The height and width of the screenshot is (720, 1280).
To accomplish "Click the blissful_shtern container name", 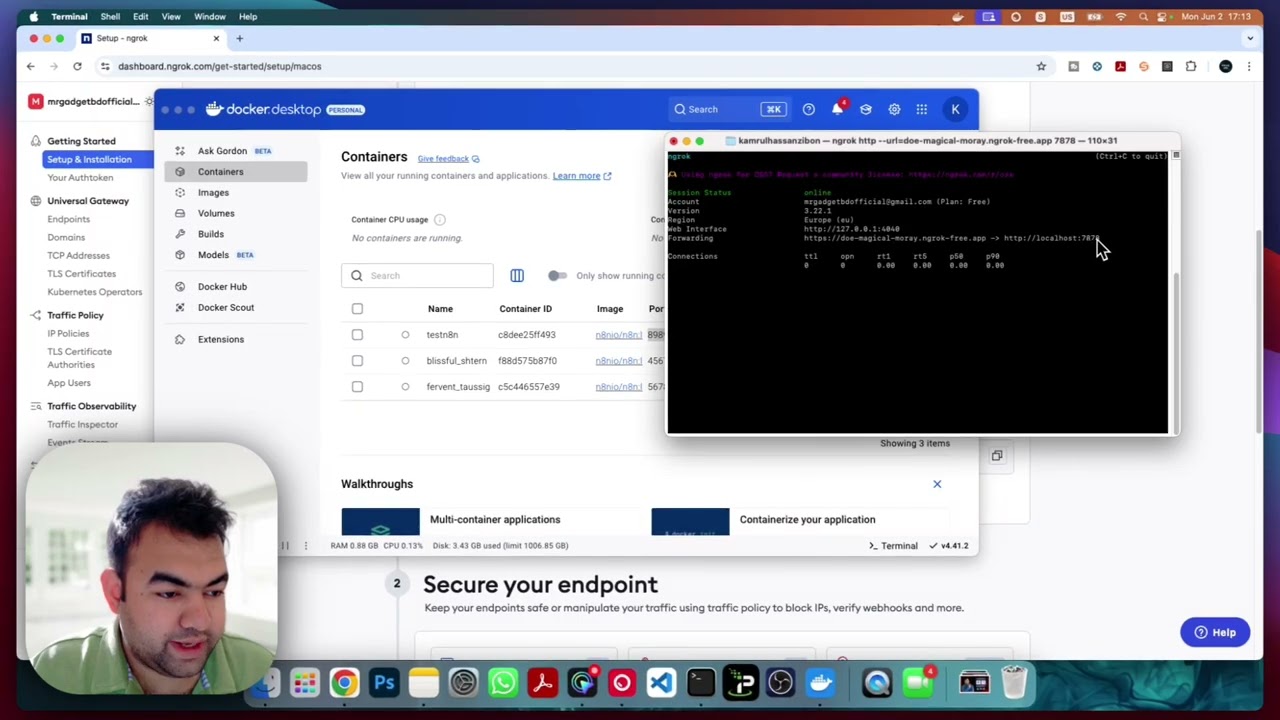I will pyautogui.click(x=456, y=361).
